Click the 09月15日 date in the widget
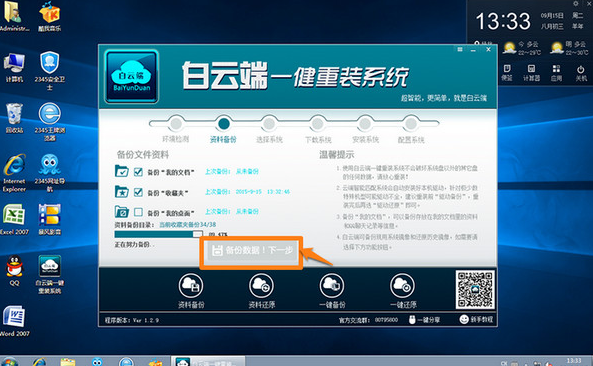Viewport: 593px width, 366px height. click(552, 16)
